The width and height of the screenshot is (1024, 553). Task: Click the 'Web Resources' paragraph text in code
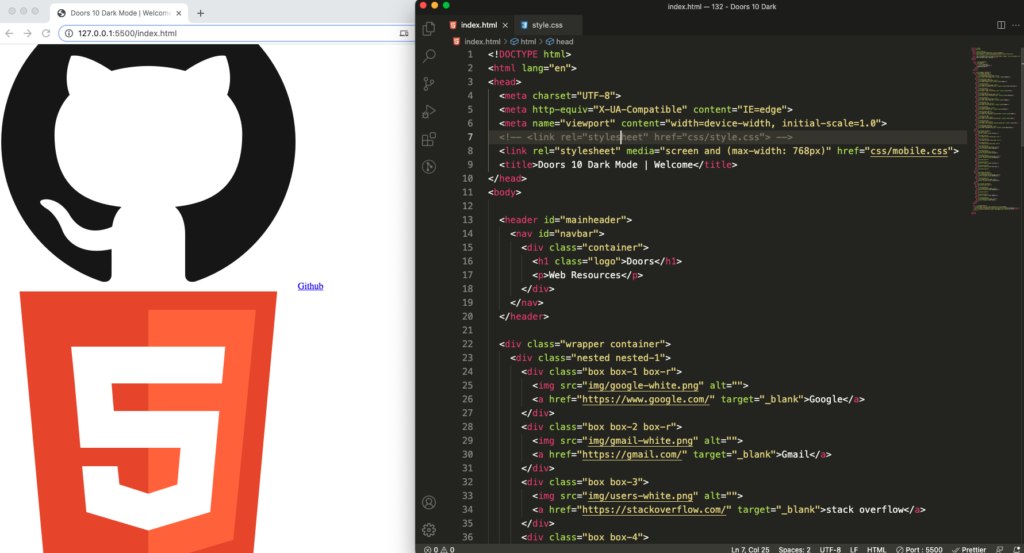[584, 275]
